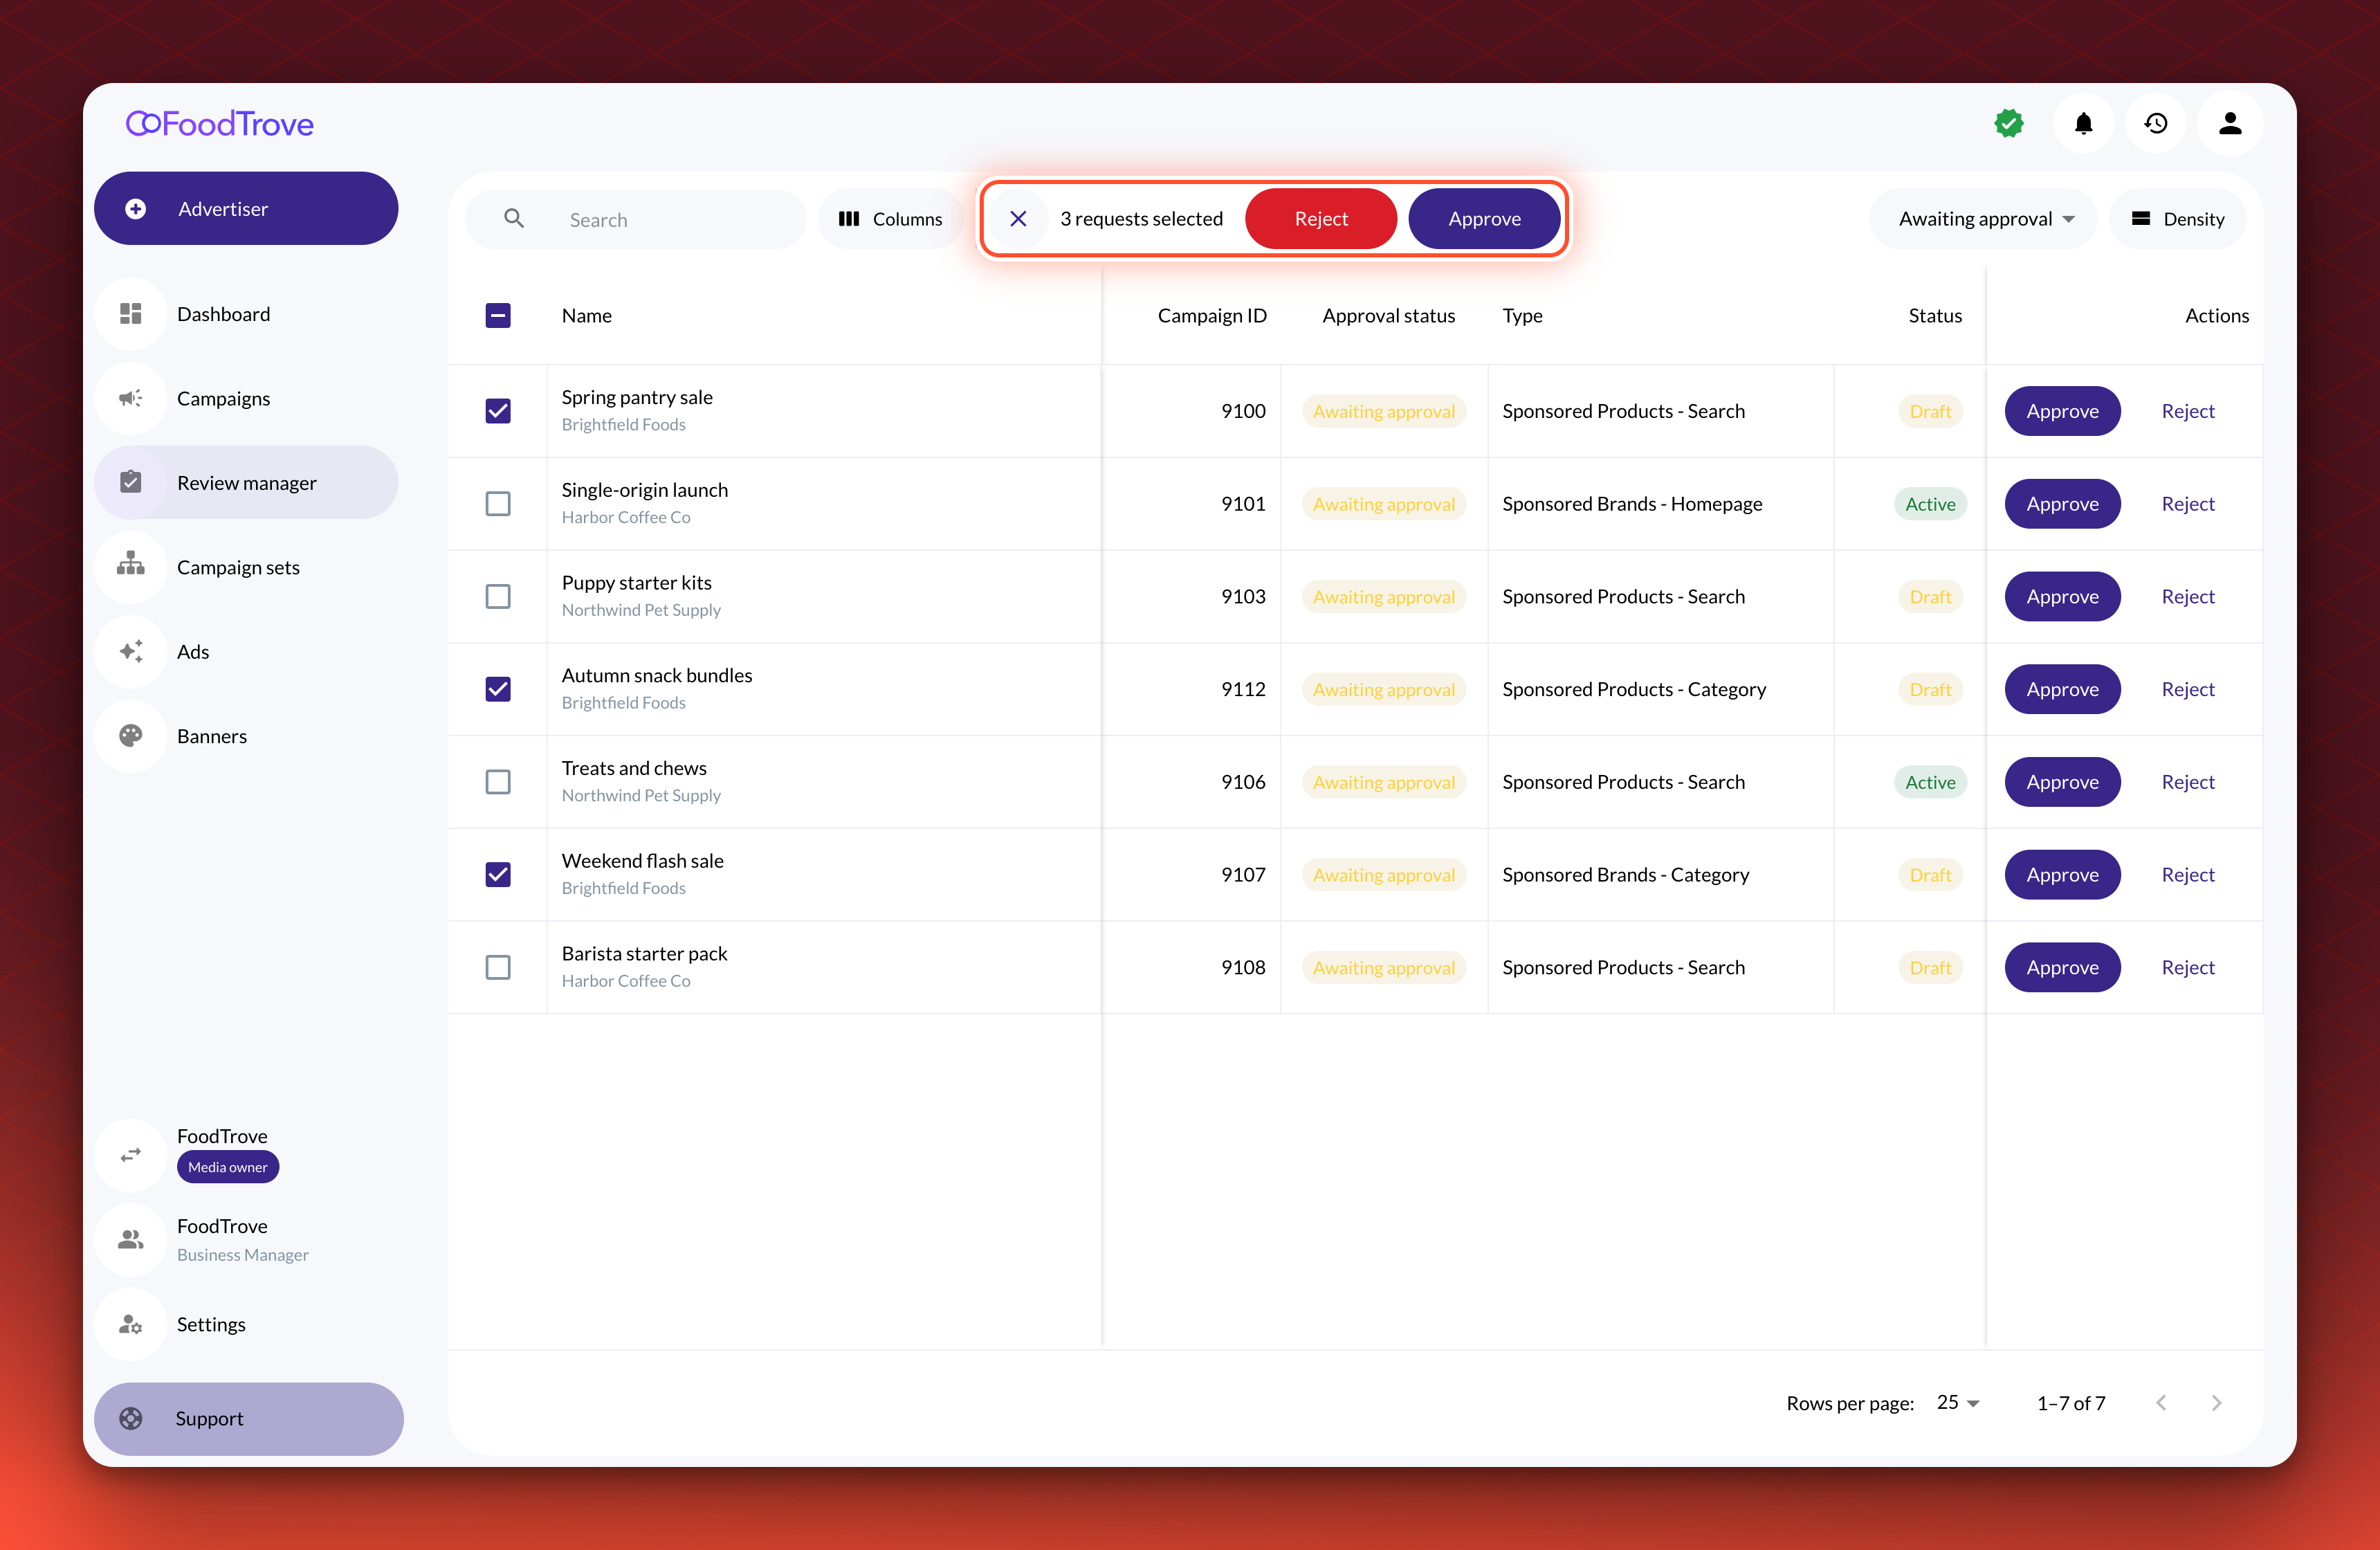
Task: Open the Columns chooser
Action: [x=890, y=218]
